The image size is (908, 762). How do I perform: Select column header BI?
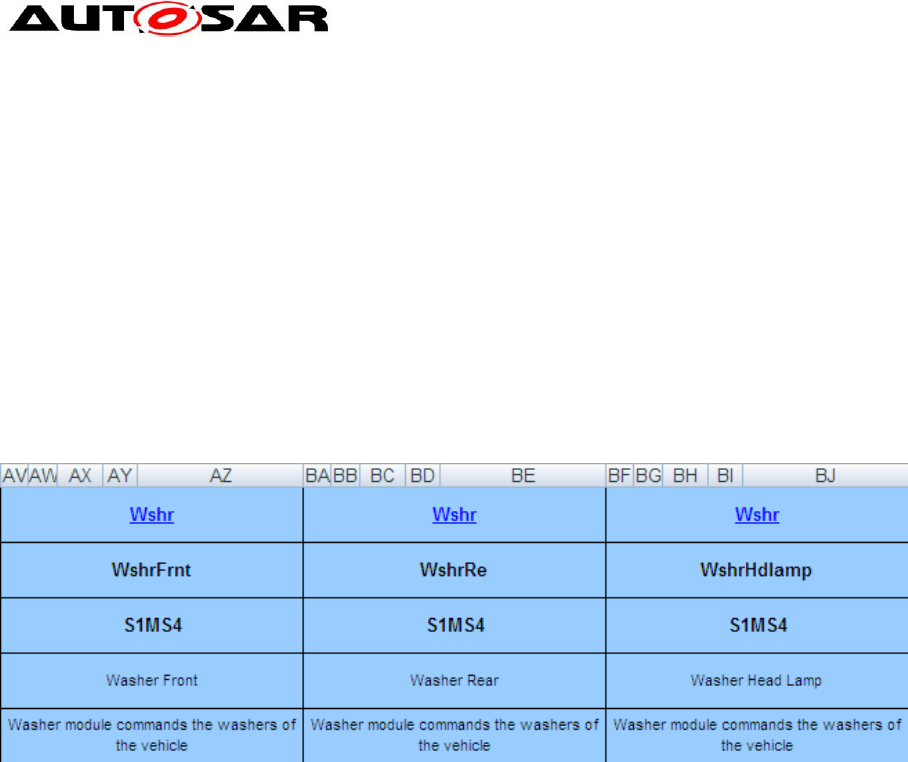click(x=725, y=475)
